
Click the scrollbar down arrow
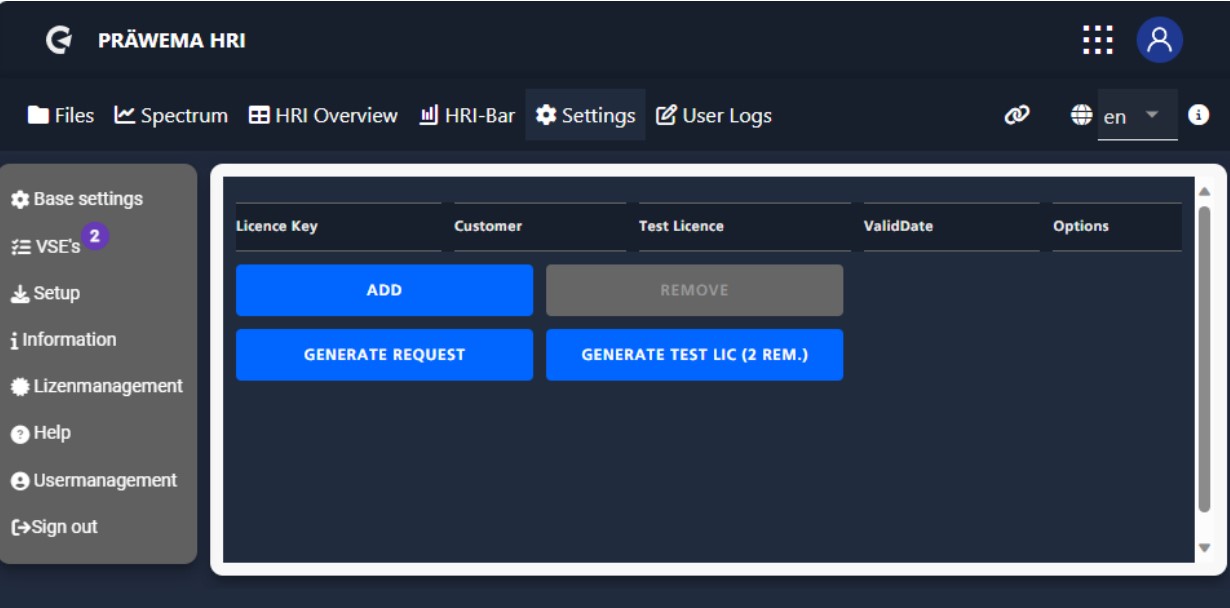[x=1204, y=547]
